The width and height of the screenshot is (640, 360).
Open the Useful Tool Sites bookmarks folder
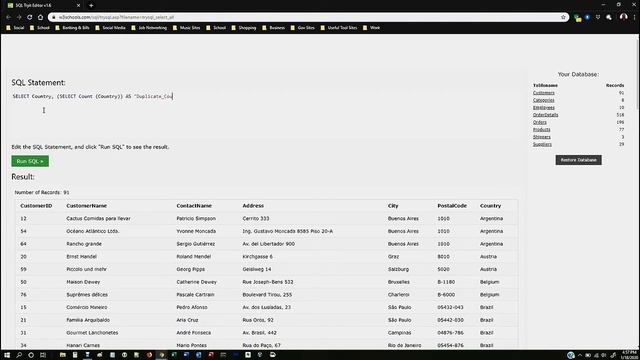coord(339,28)
